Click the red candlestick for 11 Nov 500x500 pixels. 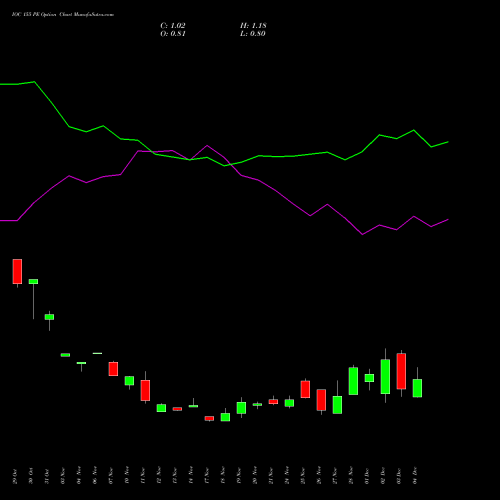145,390
